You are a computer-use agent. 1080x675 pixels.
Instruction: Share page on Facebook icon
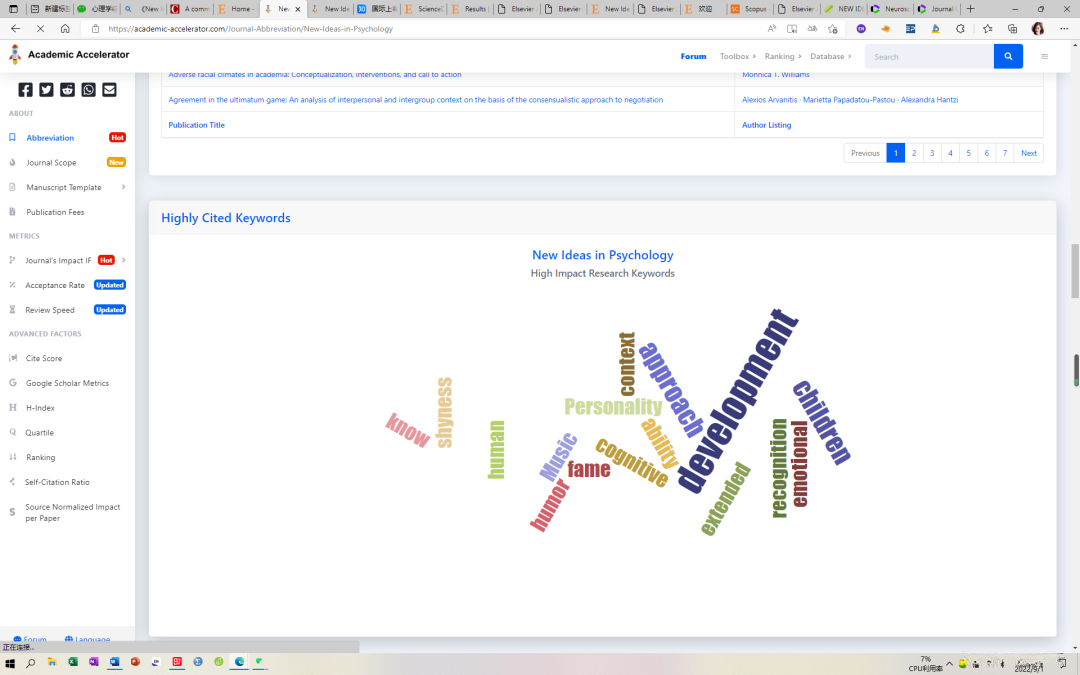[25, 90]
